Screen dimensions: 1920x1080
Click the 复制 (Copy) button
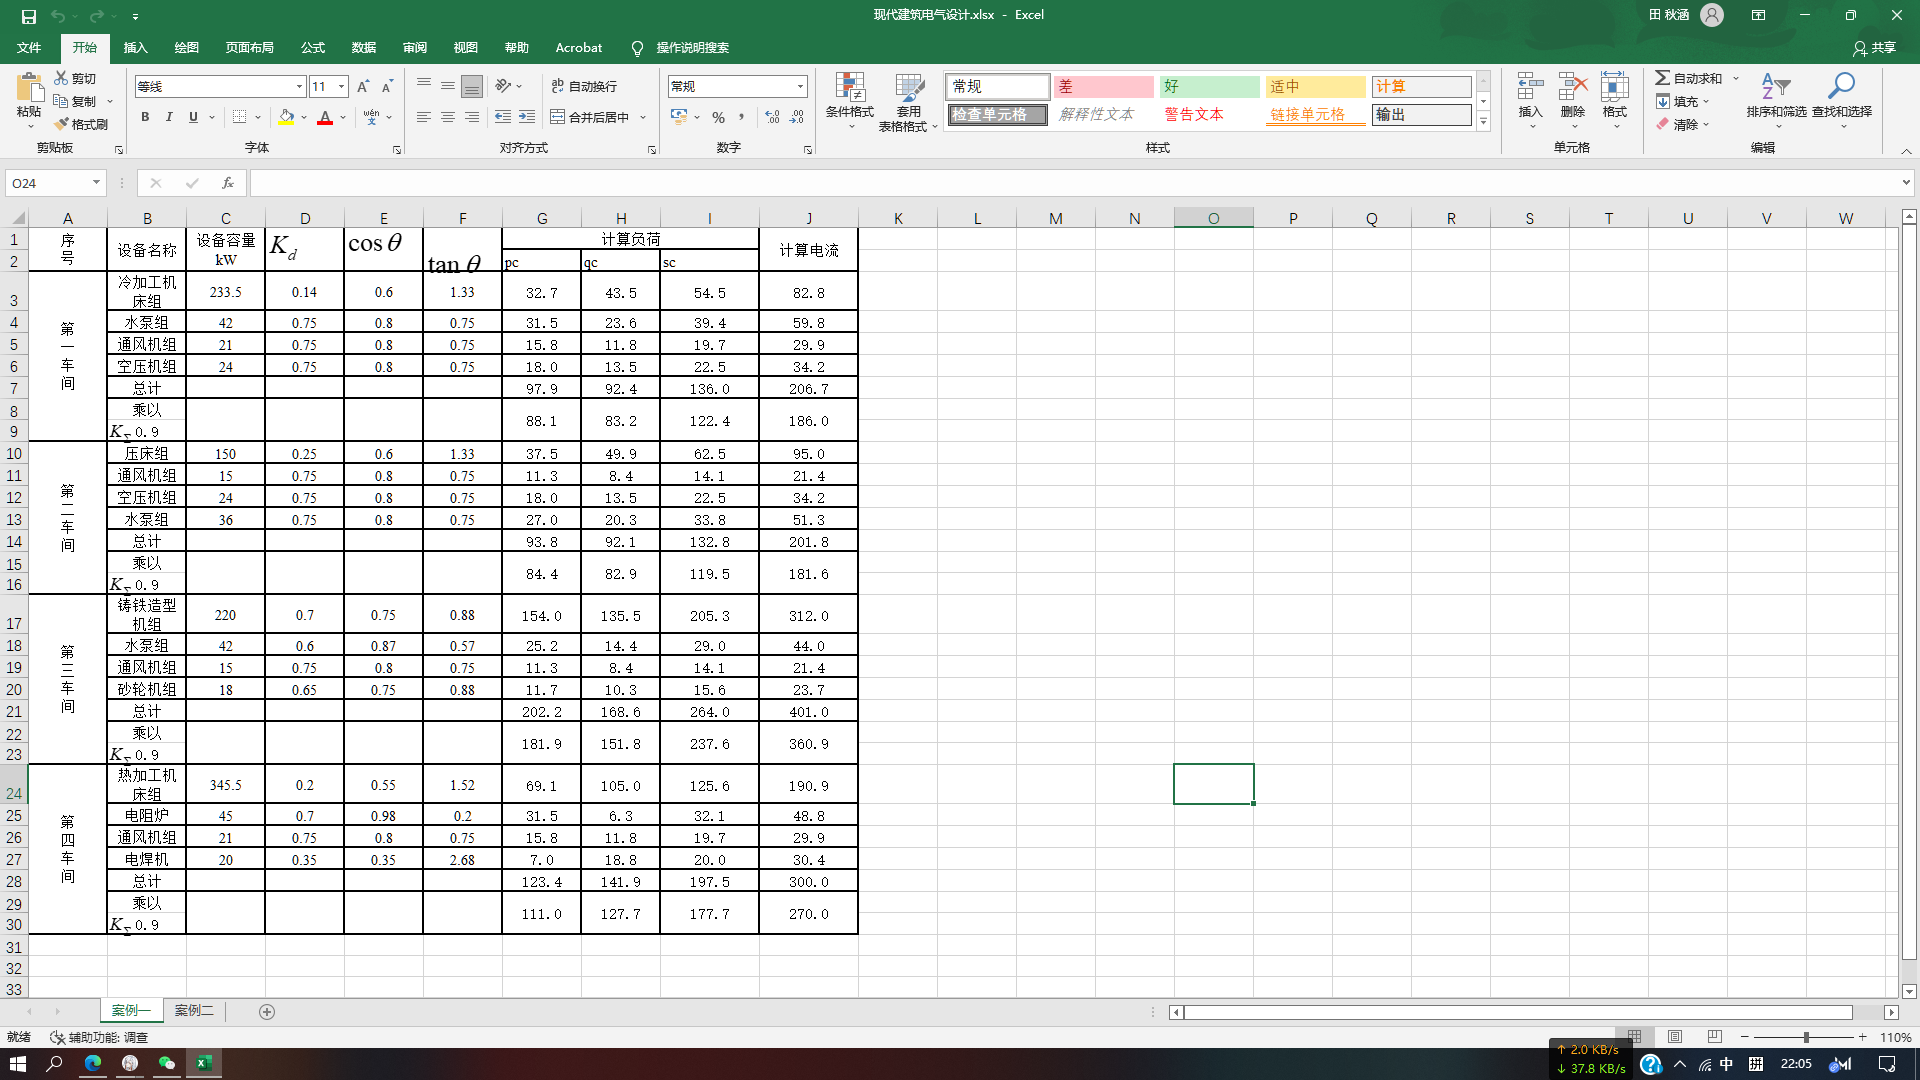[x=76, y=101]
